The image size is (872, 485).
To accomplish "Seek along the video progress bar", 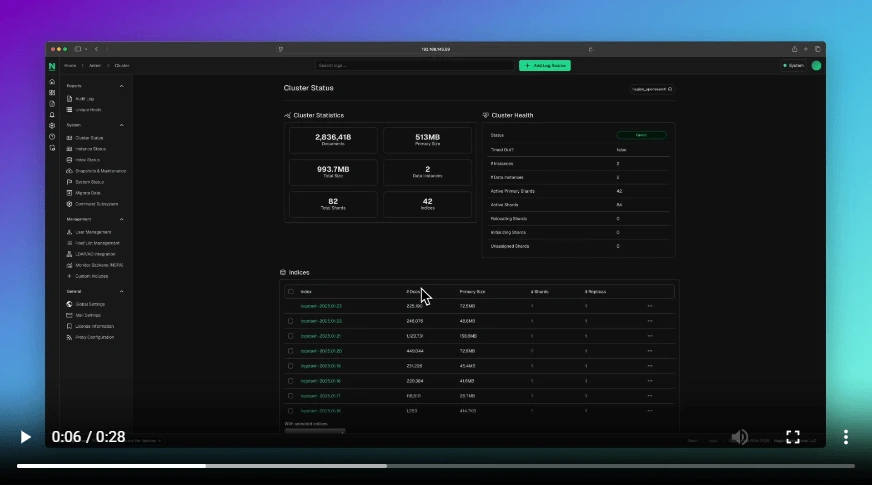I will point(435,466).
